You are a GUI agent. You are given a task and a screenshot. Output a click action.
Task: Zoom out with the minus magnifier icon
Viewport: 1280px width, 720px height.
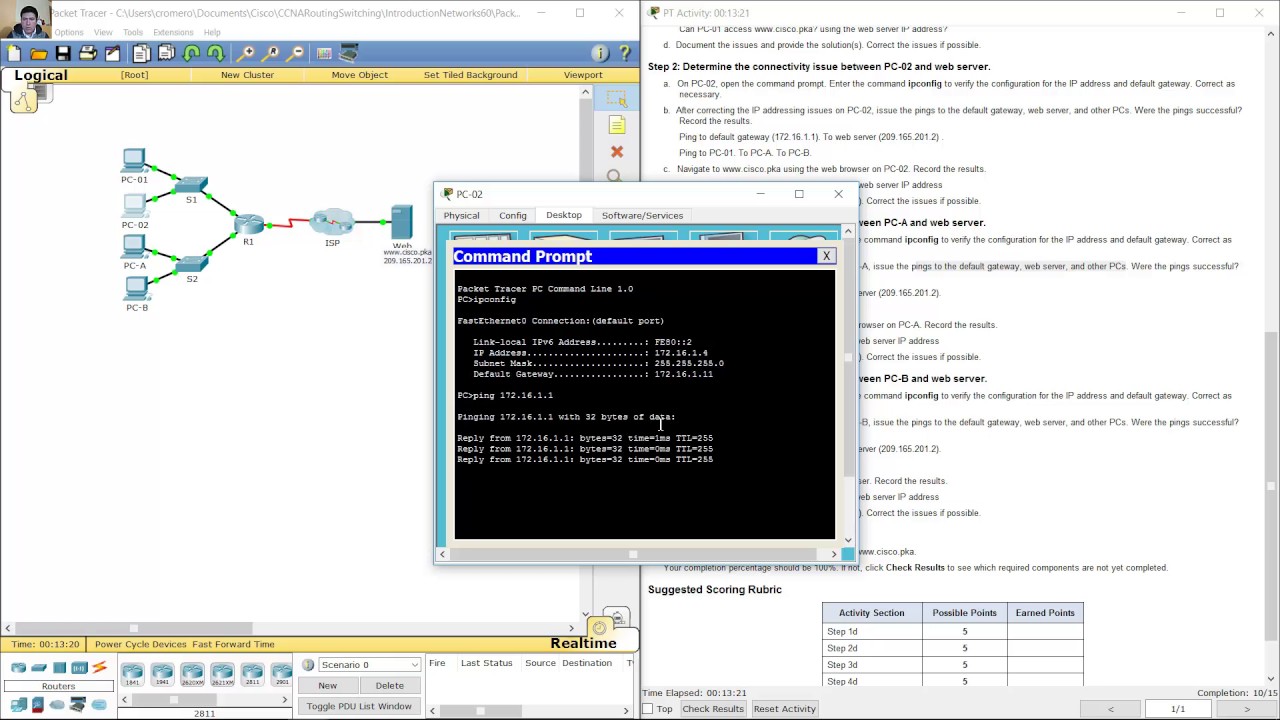[296, 54]
